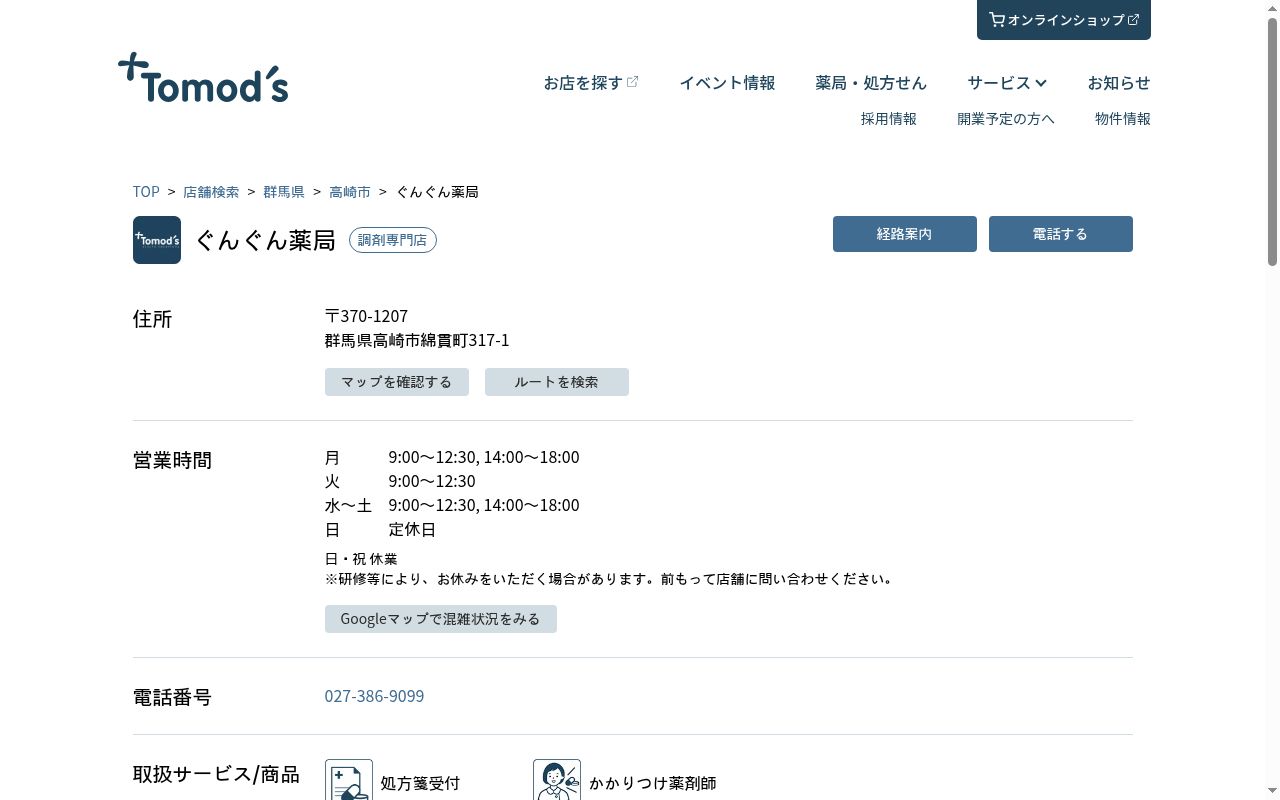This screenshot has width=1280, height=800.
Task: Click the 取扱サービス/商品 section heading
Action: click(x=216, y=774)
